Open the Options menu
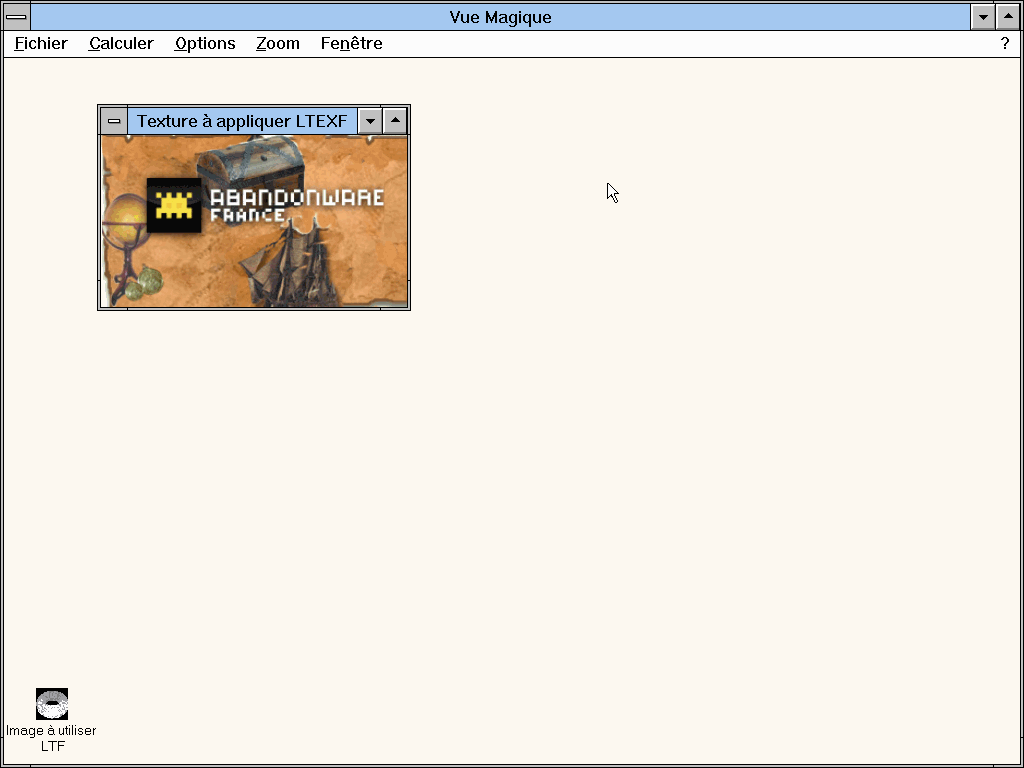Image resolution: width=1024 pixels, height=768 pixels. point(205,44)
